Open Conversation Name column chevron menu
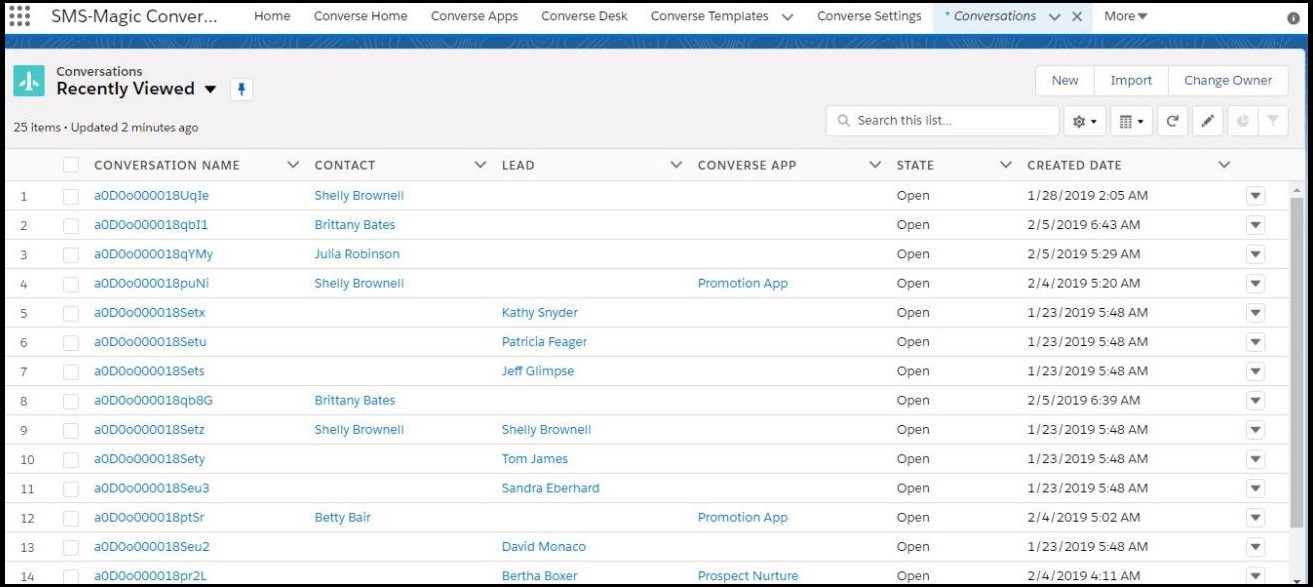 [293, 165]
